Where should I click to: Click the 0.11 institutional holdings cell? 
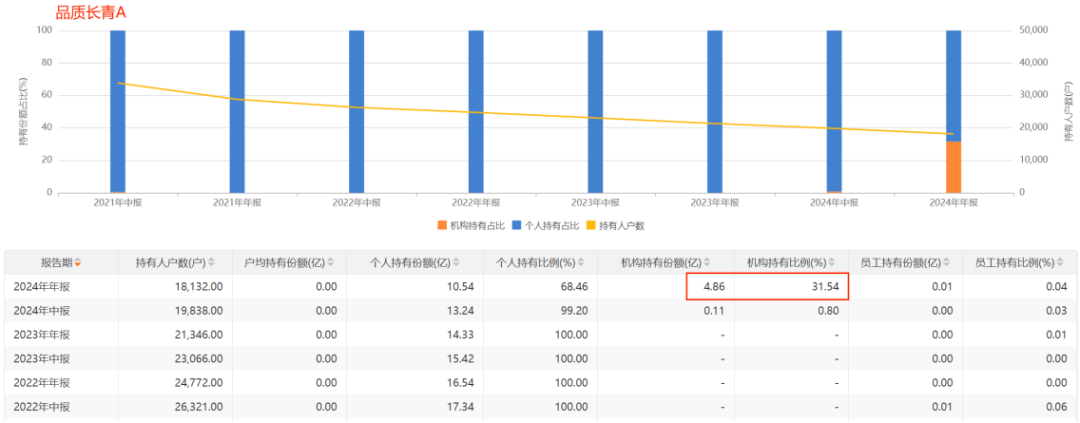(x=712, y=310)
